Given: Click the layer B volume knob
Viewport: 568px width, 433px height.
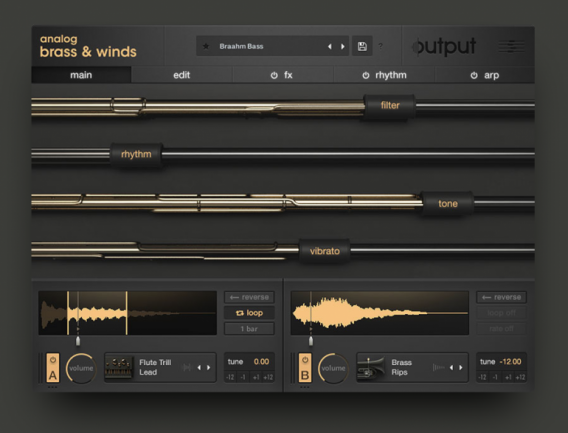Looking at the screenshot, I should 333,368.
